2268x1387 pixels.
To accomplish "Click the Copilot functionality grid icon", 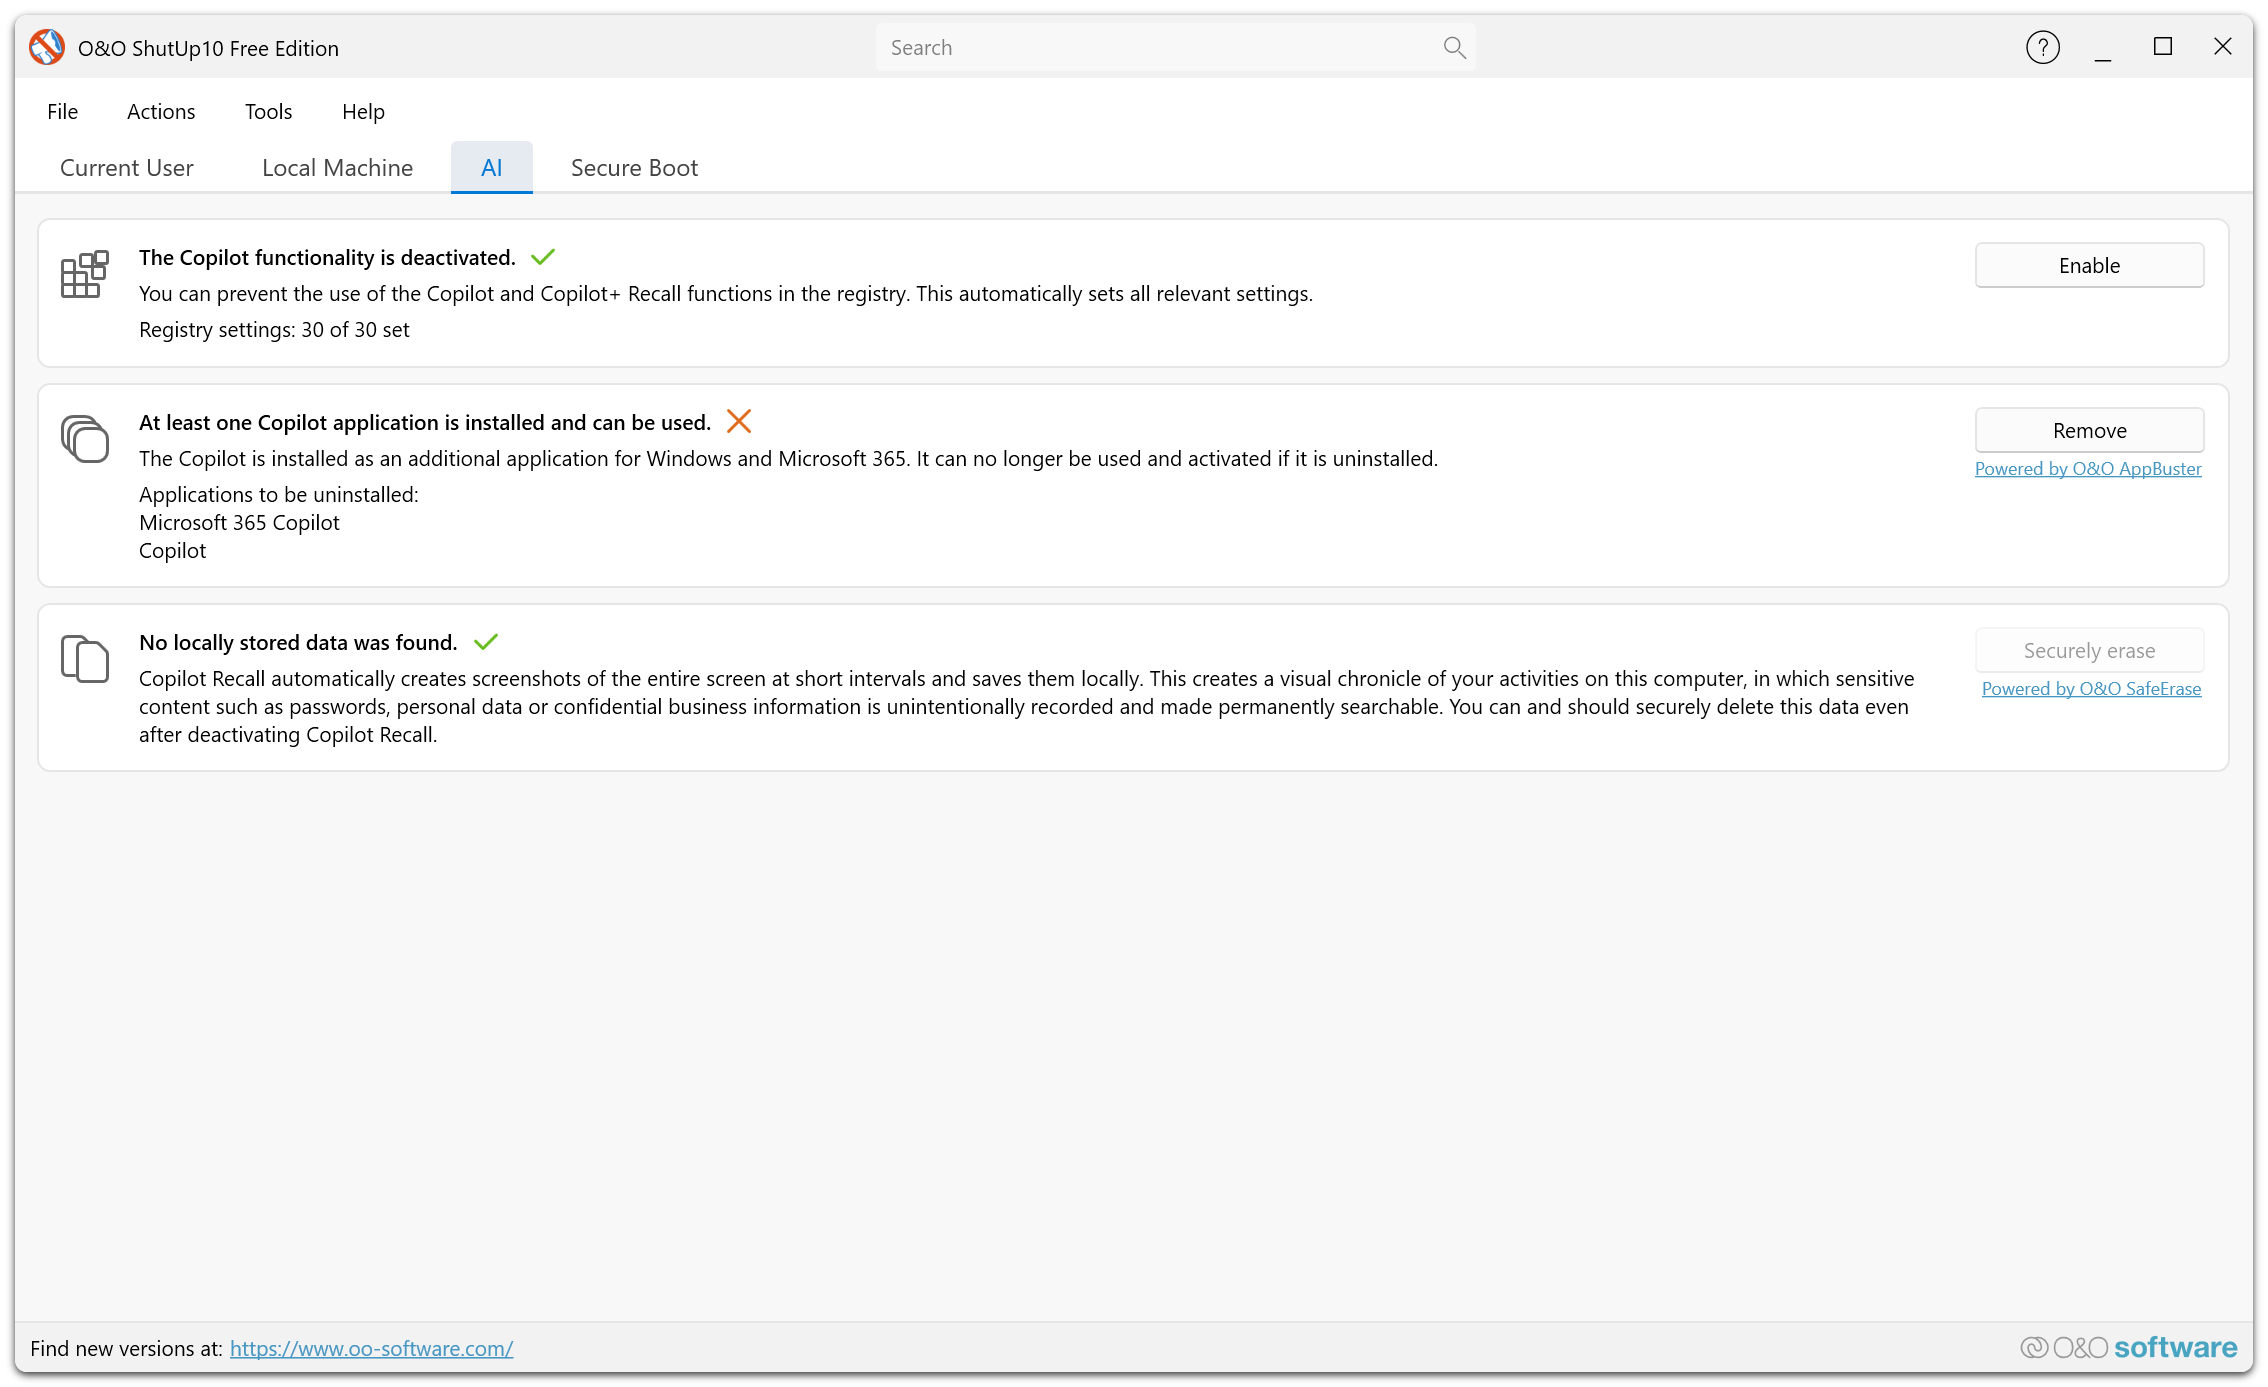I will [x=84, y=274].
